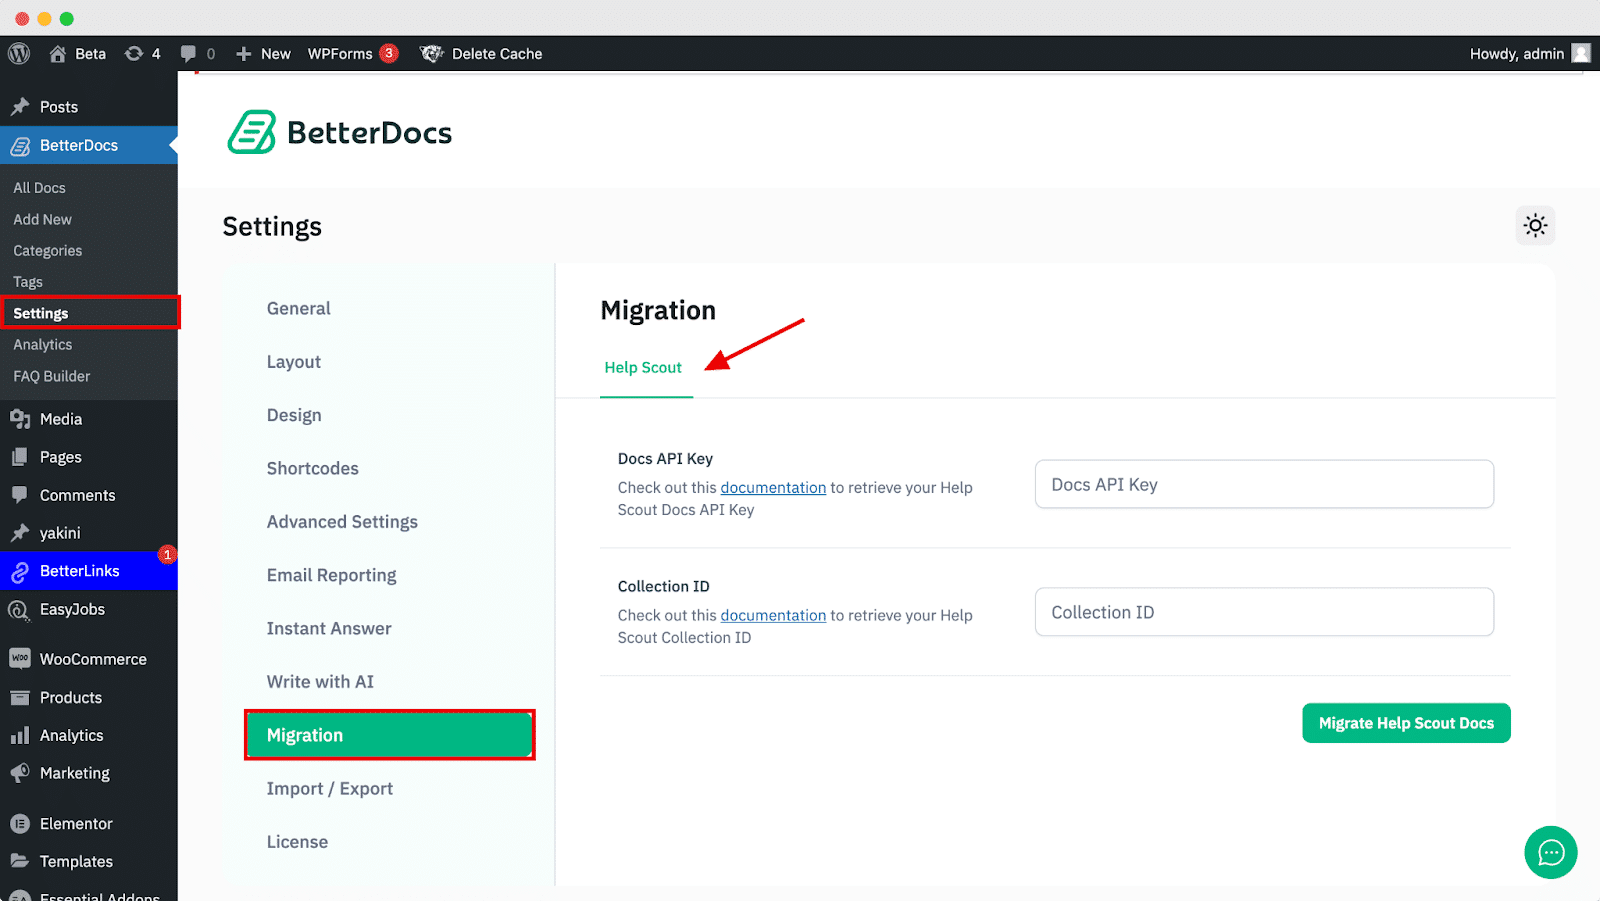Open the live chat support bubble
The width and height of the screenshot is (1600, 901).
click(x=1550, y=852)
